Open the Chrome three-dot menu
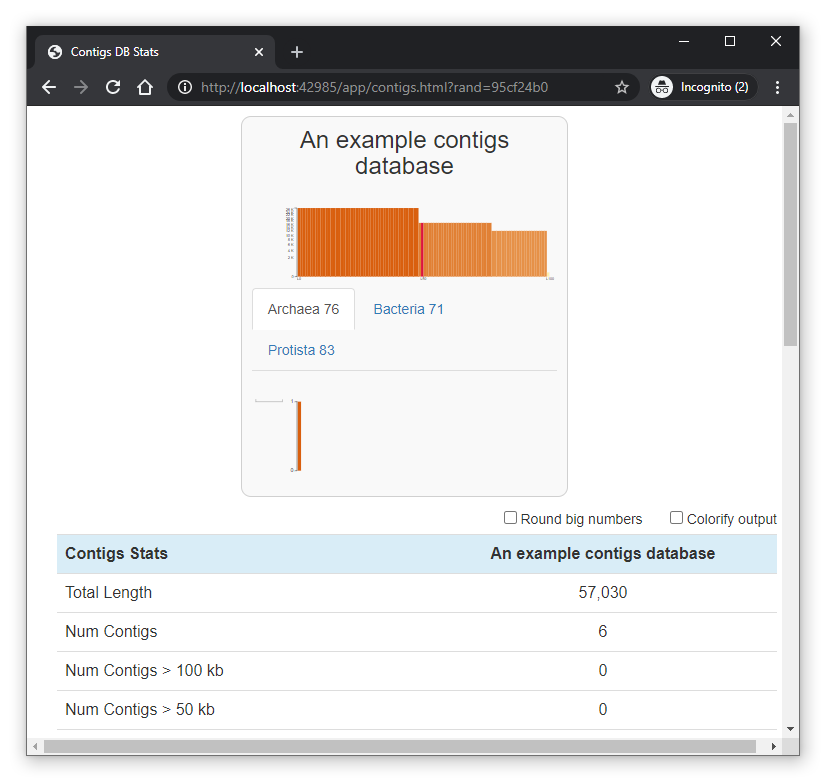Viewport: 832px width, 782px height. pyautogui.click(x=777, y=88)
